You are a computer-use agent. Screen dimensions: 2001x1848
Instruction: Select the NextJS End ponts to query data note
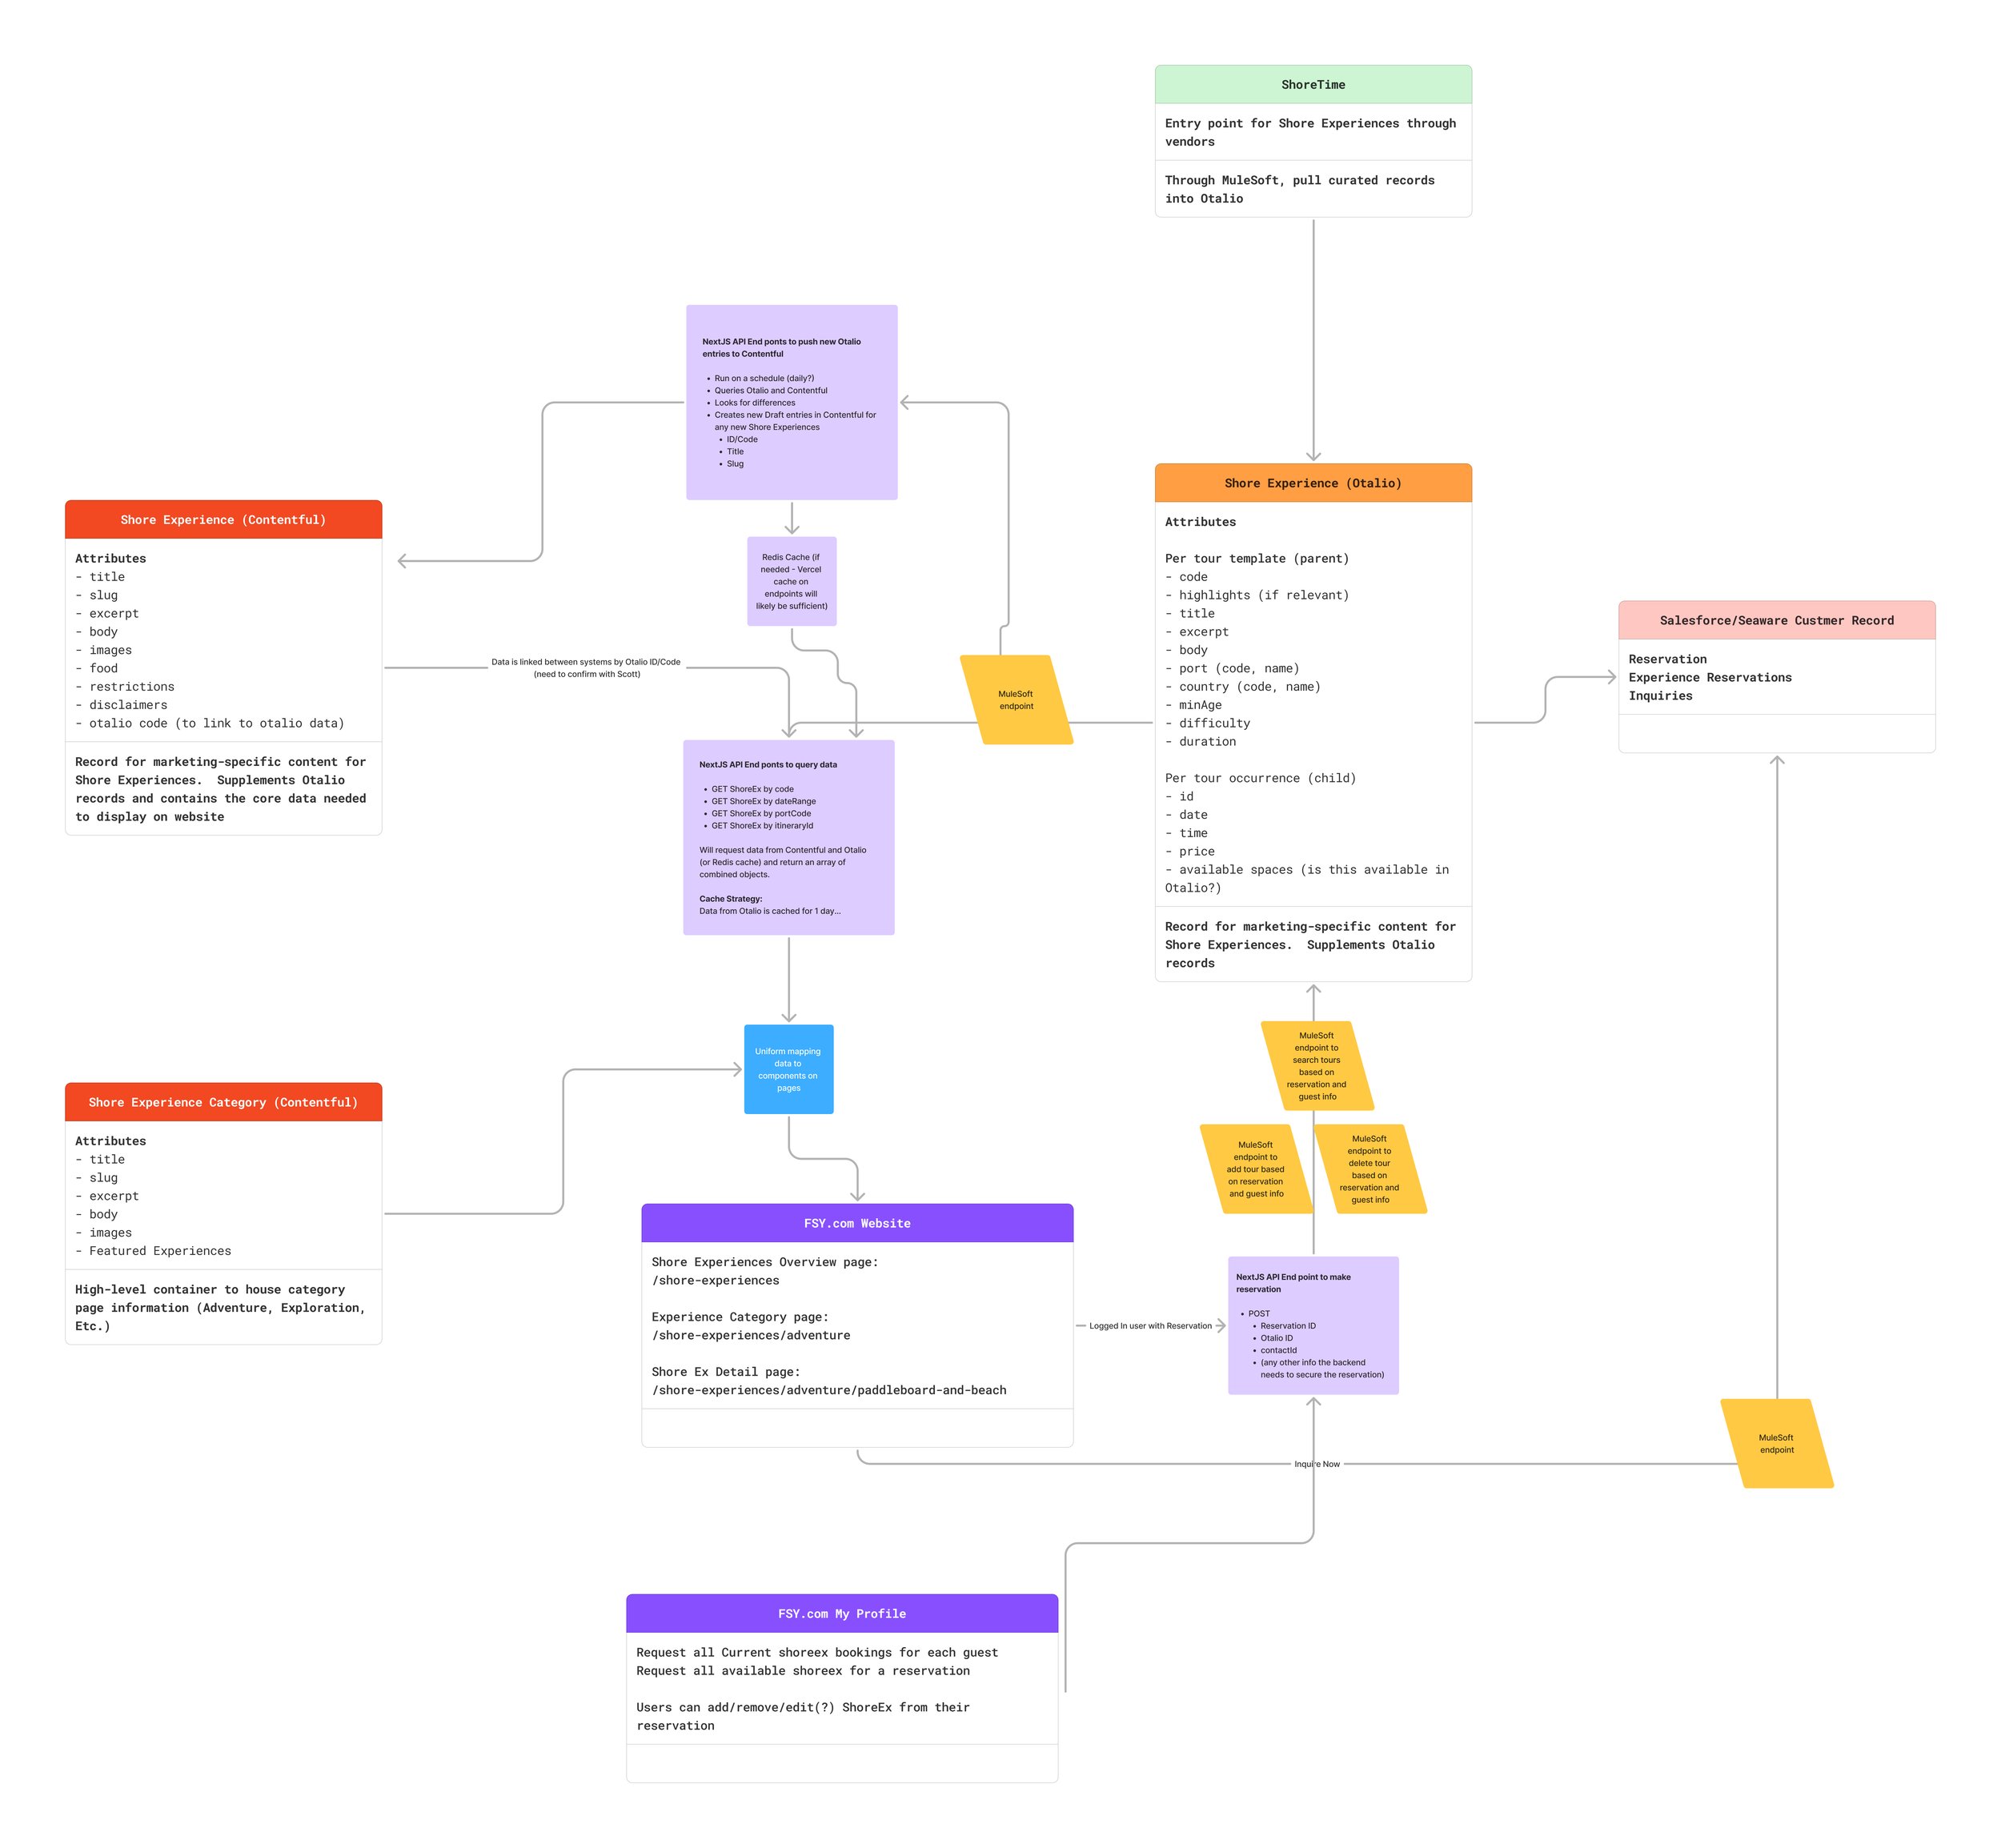(x=788, y=837)
